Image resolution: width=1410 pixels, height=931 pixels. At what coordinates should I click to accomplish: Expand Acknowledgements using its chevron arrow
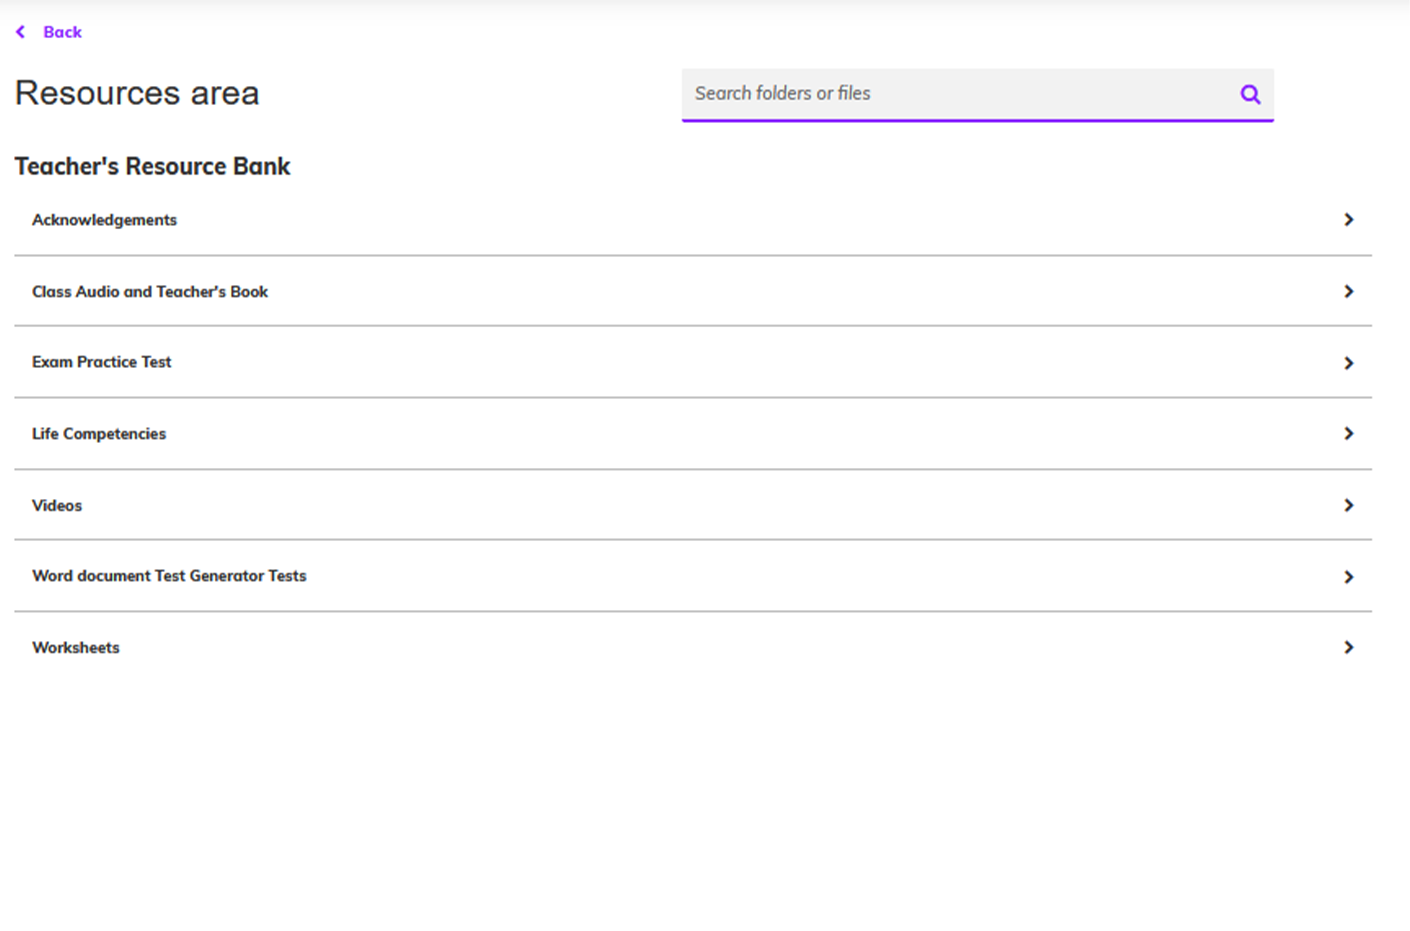[1348, 220]
